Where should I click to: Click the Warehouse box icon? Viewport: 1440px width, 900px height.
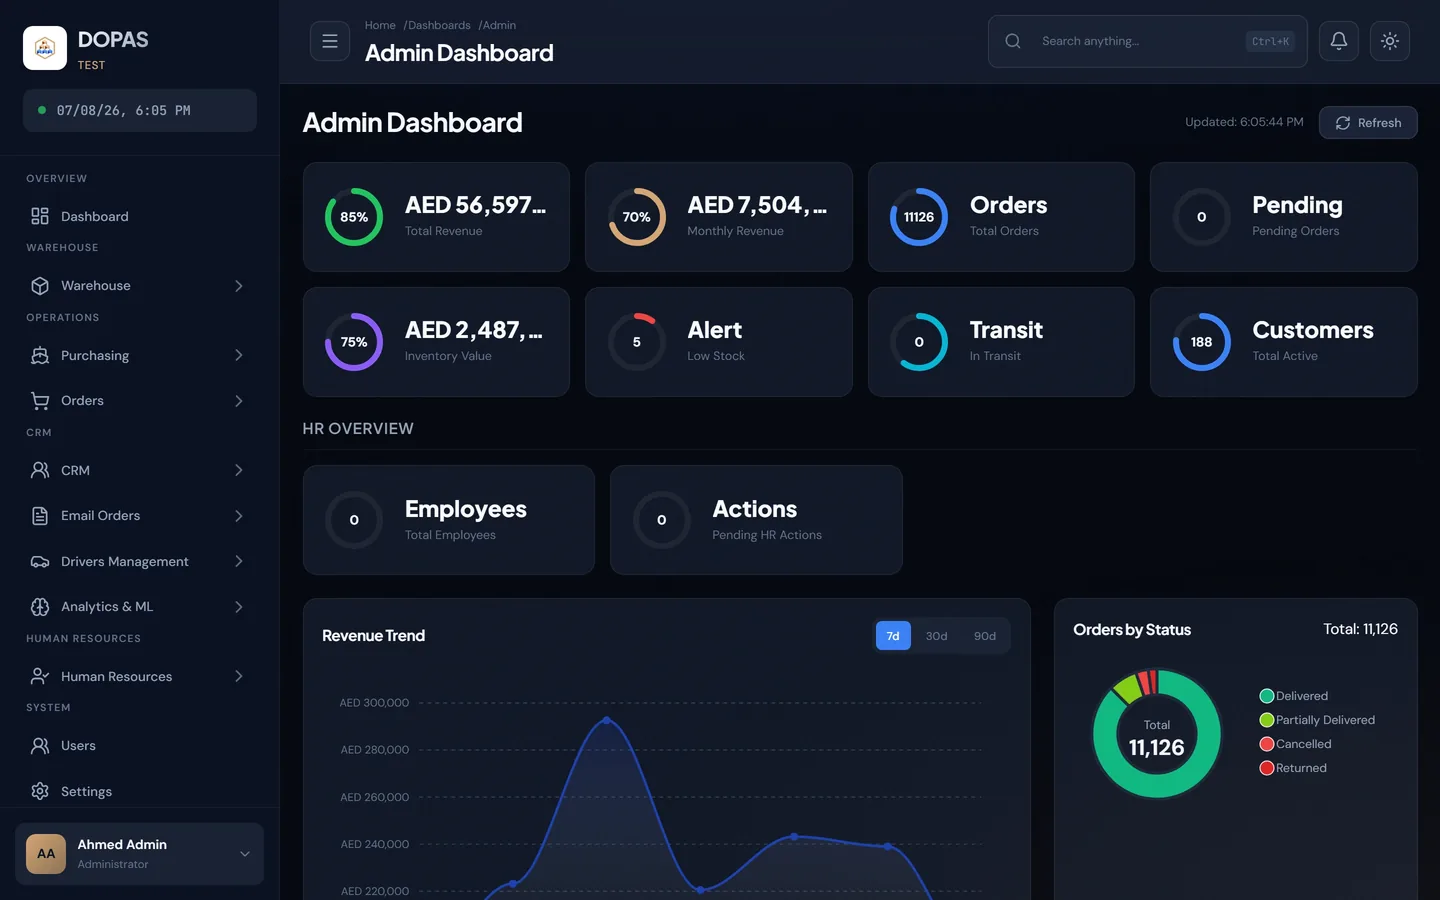(40, 286)
